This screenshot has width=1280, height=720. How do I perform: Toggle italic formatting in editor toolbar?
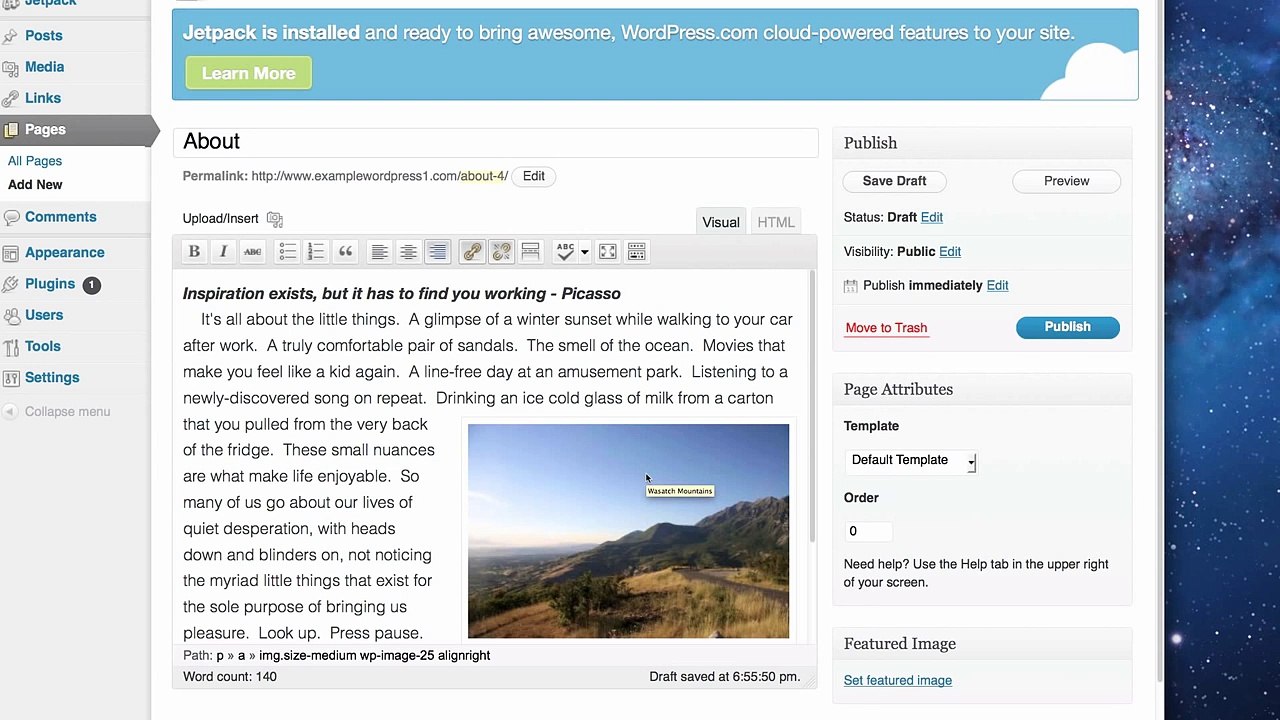[x=223, y=252]
